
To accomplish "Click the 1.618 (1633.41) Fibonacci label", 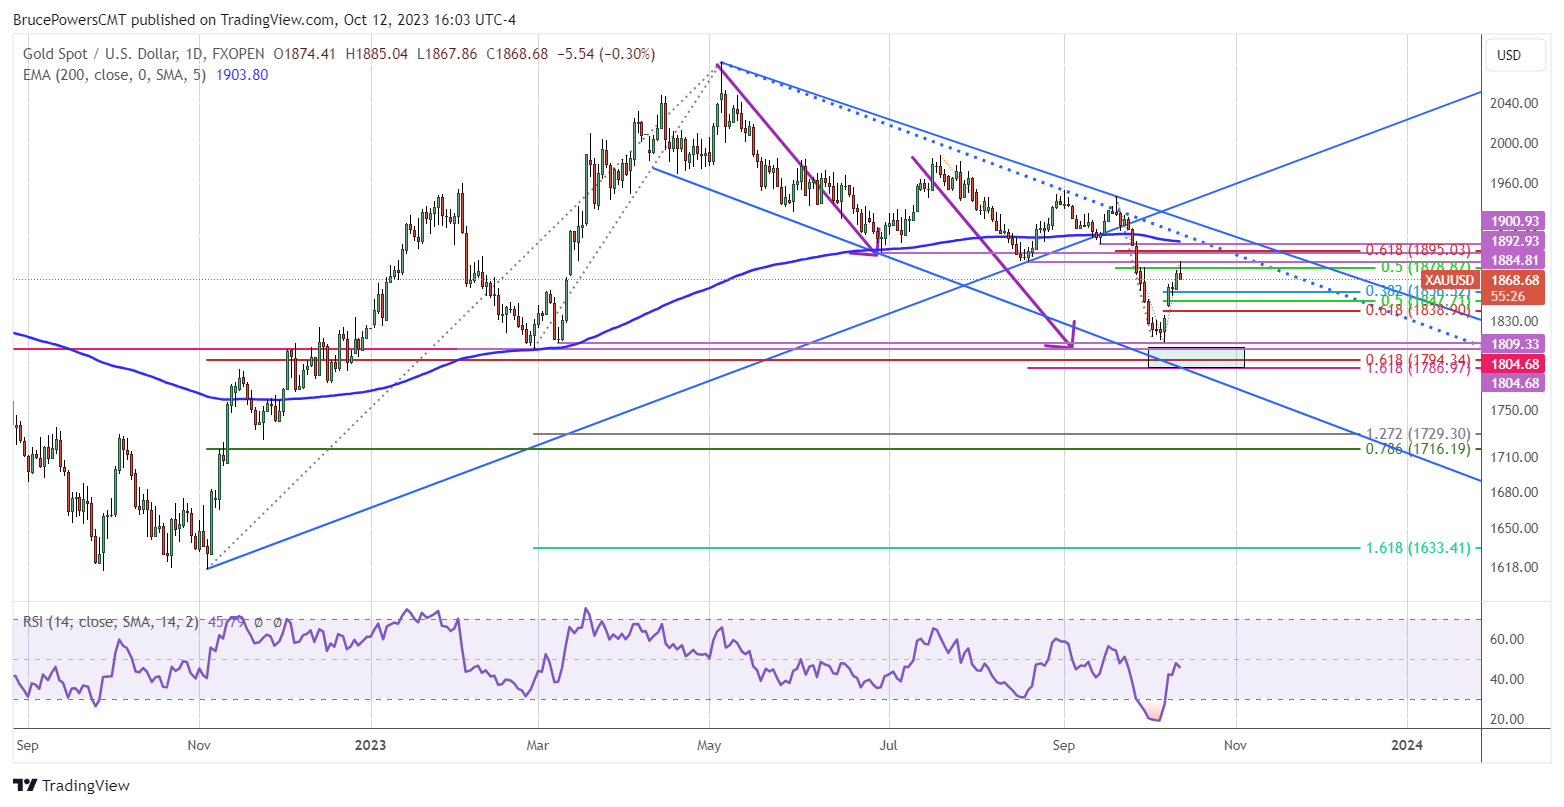I will coord(1418,548).
